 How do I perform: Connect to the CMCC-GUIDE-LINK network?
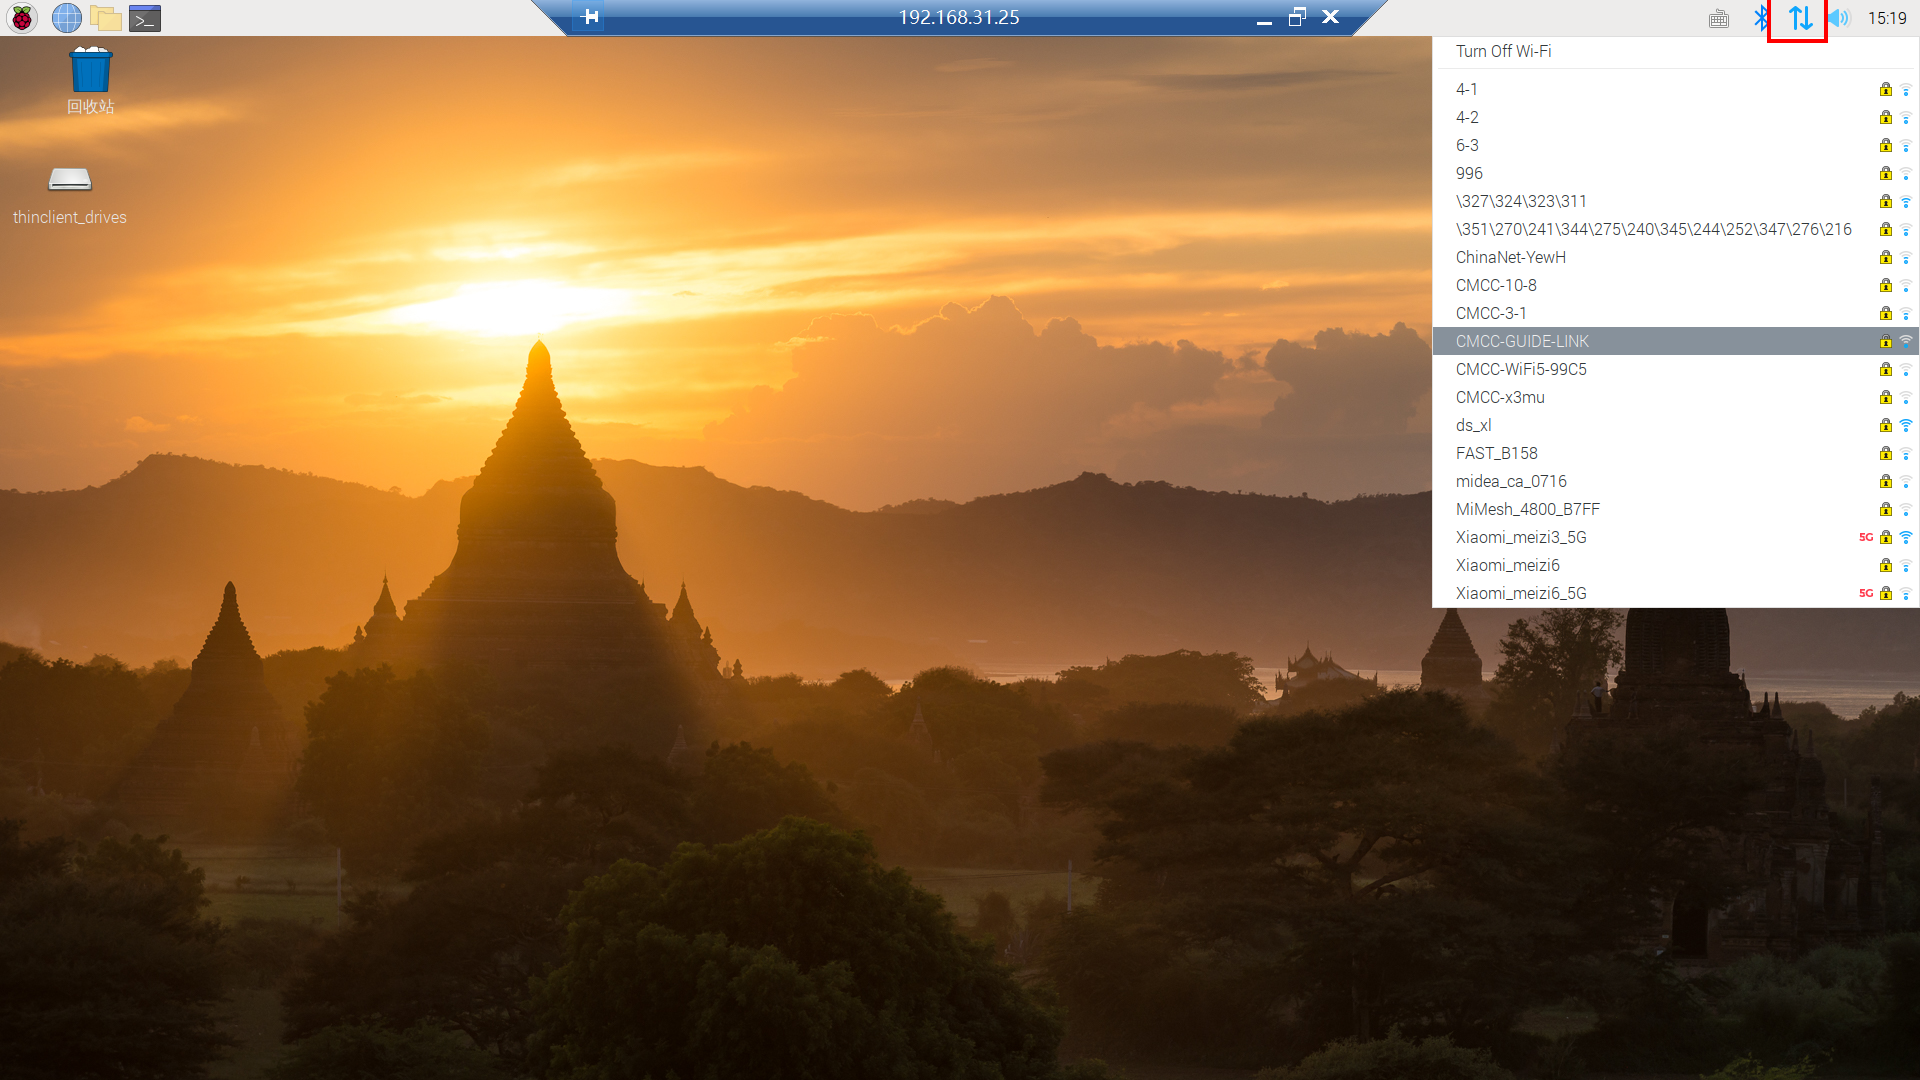coord(1522,341)
